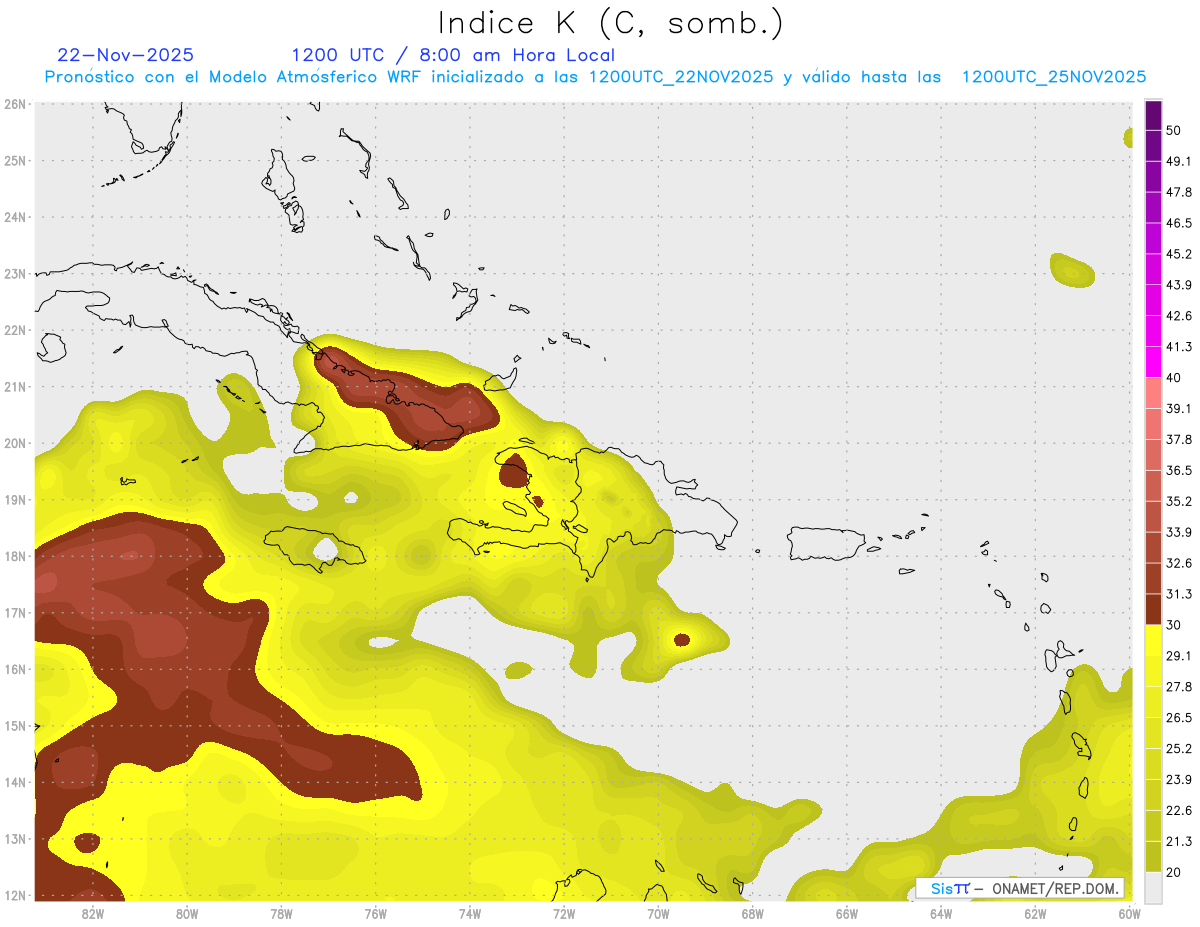Click the colorbar value '45.2'
Screen dimensions: 1200x927
pyautogui.click(x=1179, y=254)
